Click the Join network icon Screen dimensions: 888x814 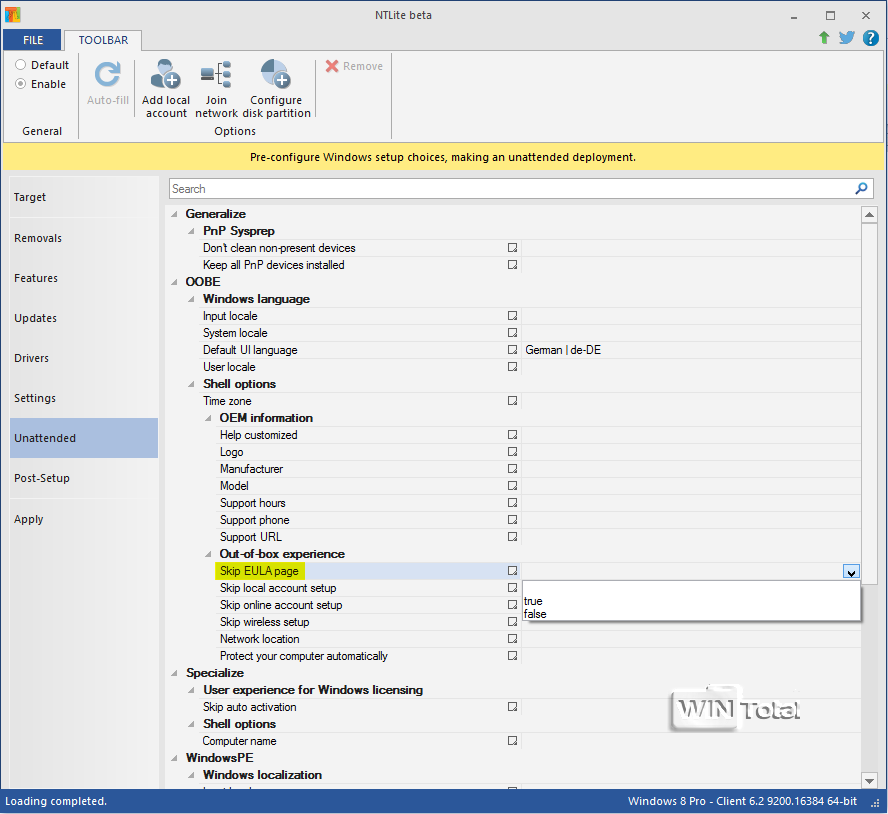(216, 75)
